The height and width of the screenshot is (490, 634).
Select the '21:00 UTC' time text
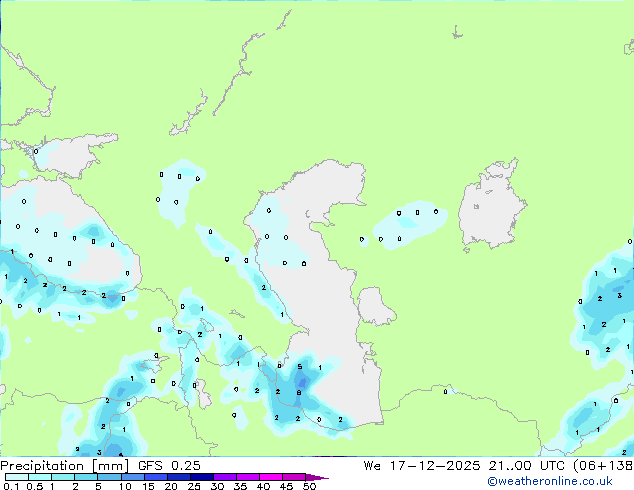pos(526,466)
